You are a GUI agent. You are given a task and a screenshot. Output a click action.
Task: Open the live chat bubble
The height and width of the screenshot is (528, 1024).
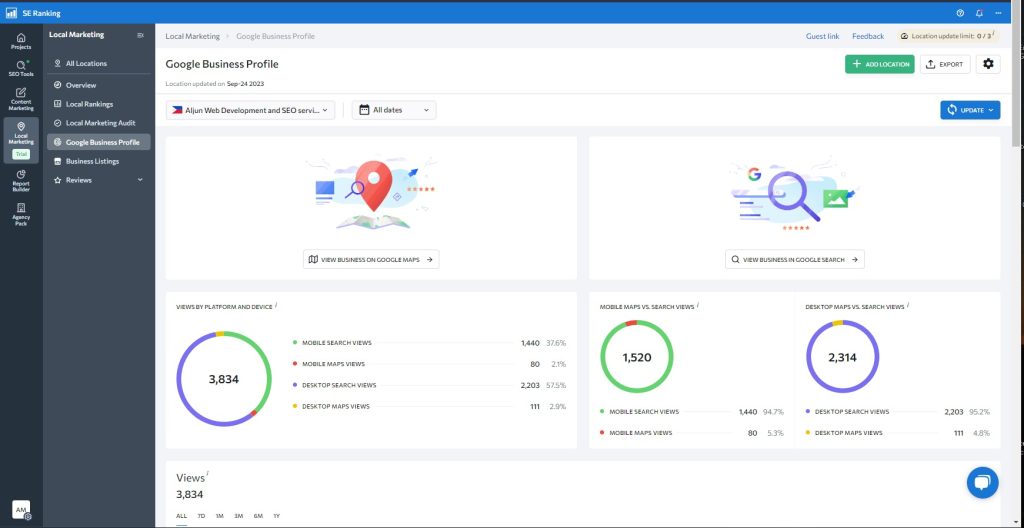click(983, 483)
